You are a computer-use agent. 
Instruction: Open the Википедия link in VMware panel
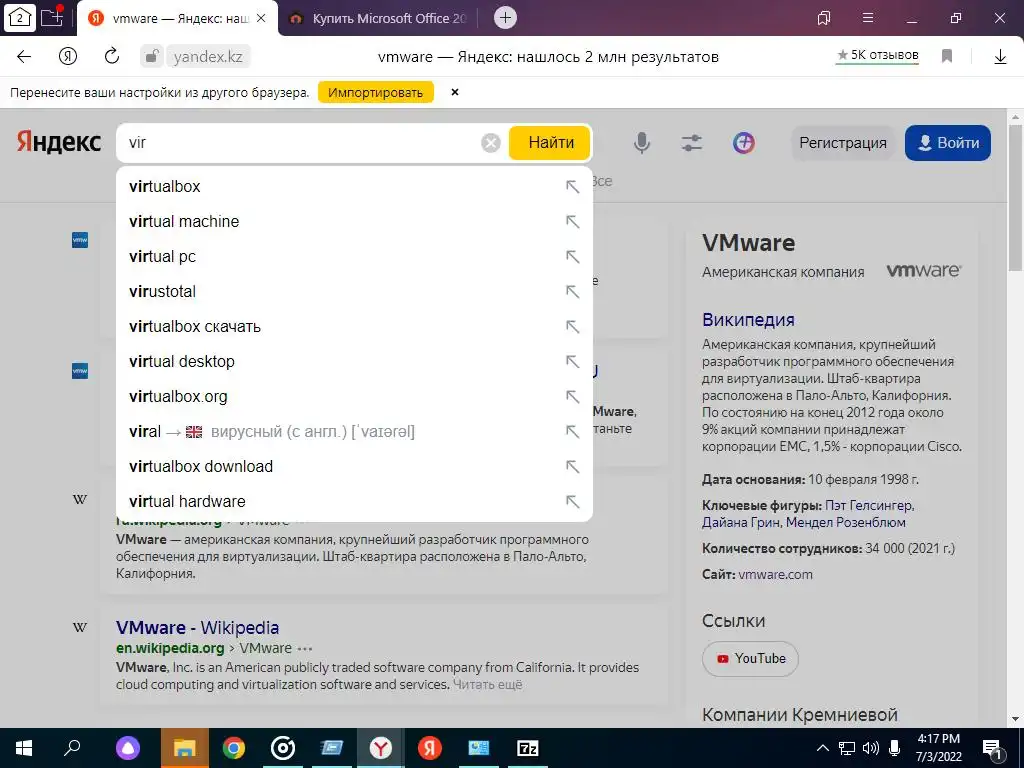point(748,320)
